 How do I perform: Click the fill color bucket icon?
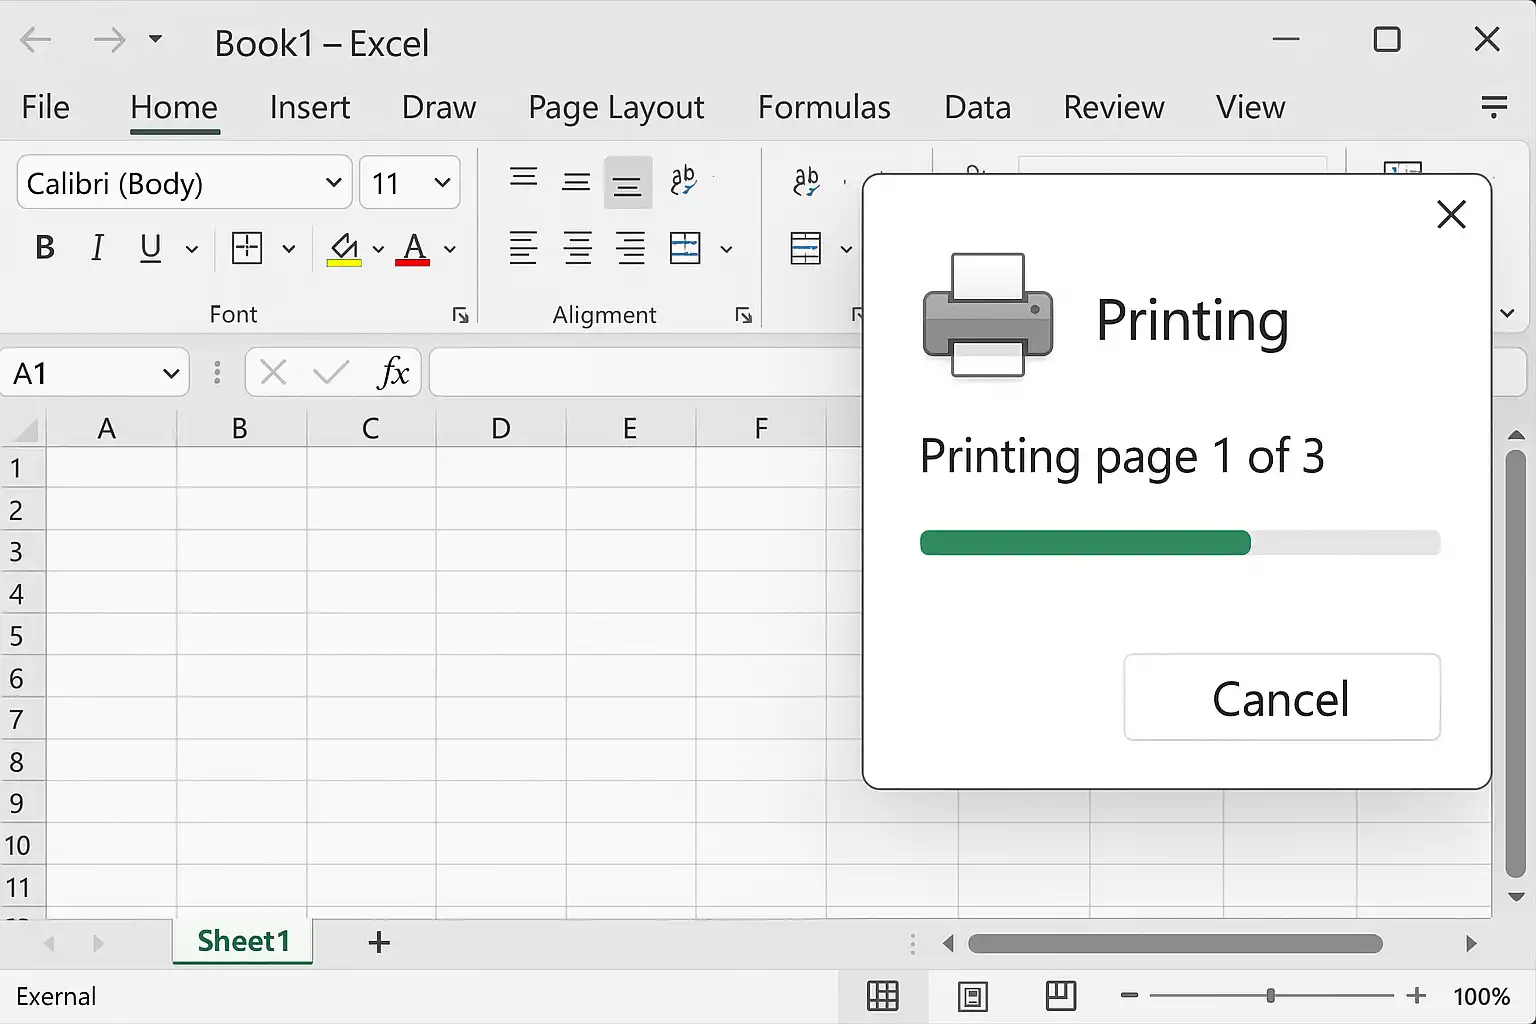point(343,248)
